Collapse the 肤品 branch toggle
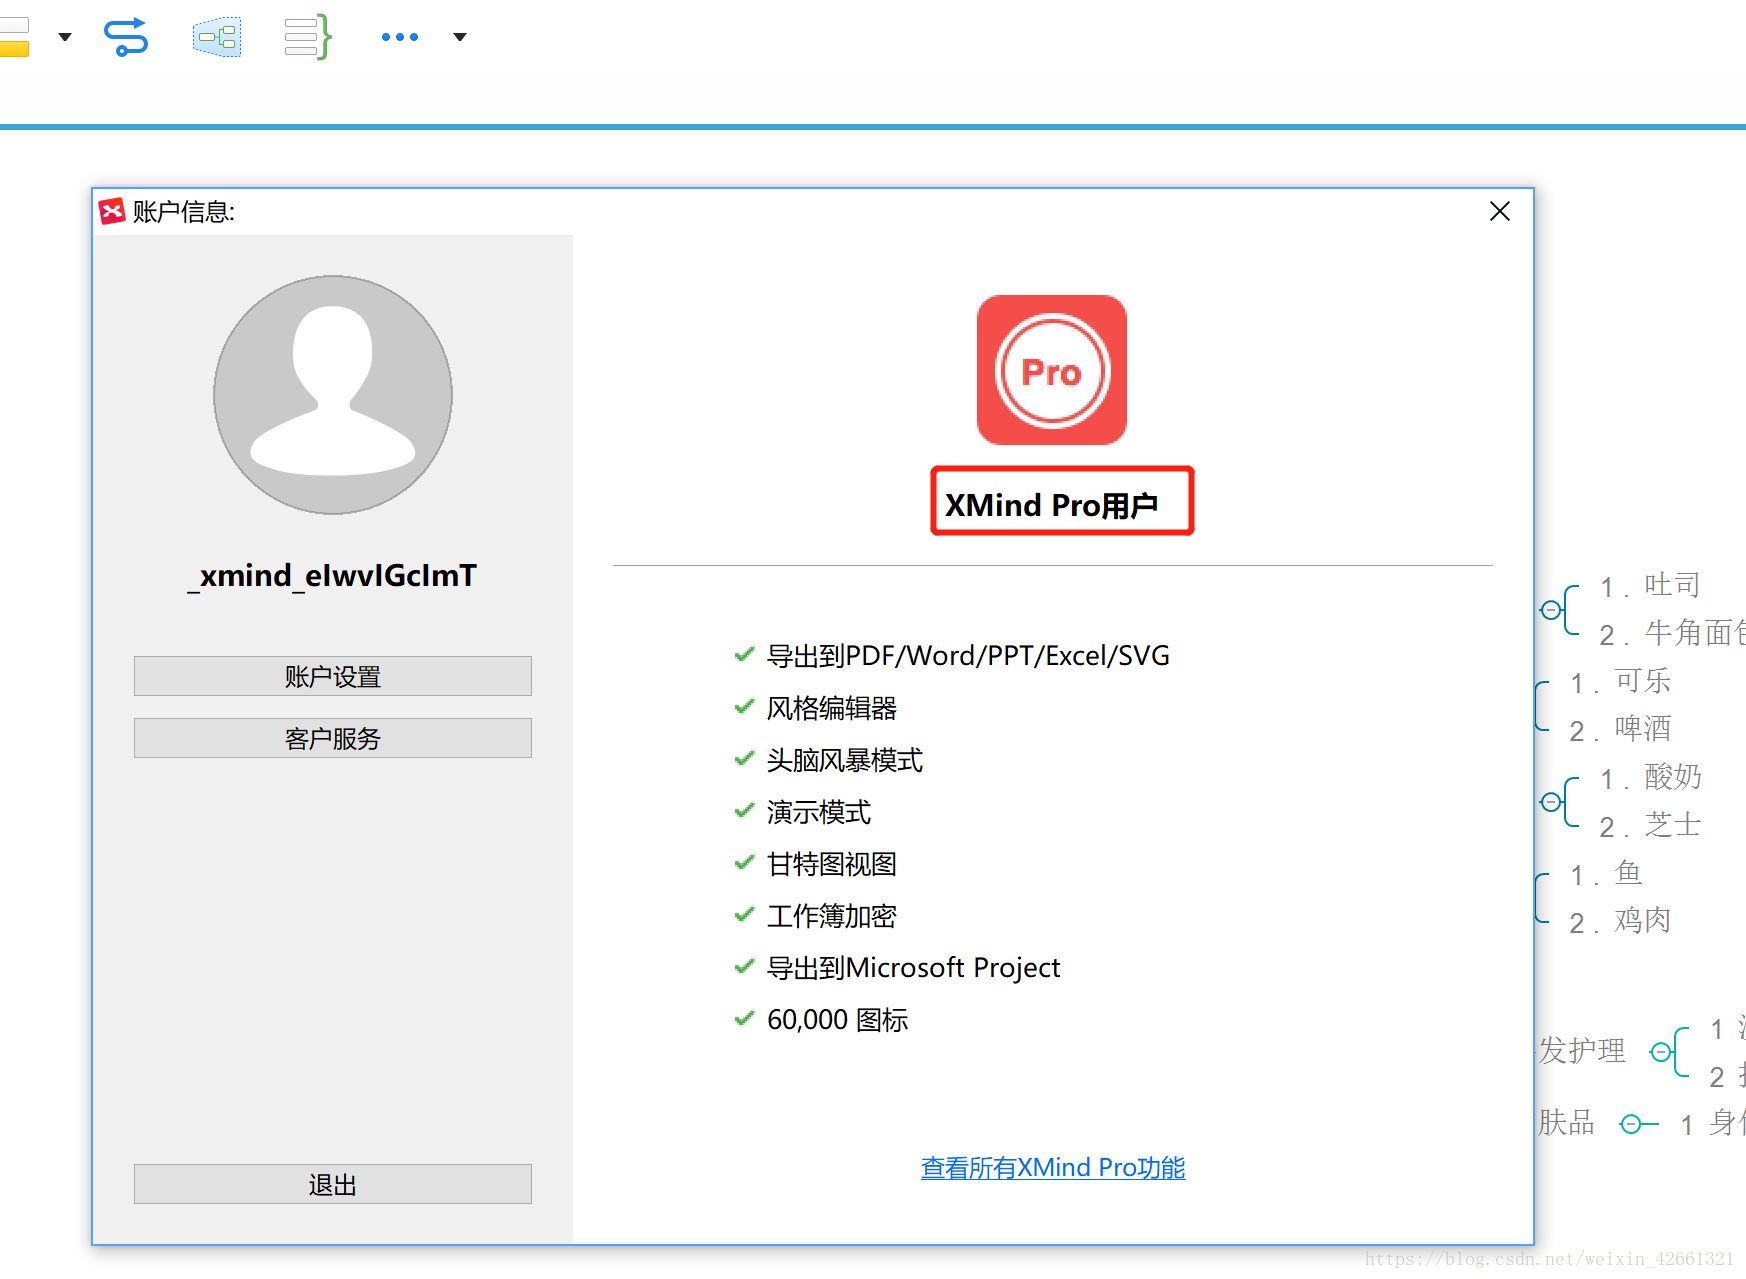The height and width of the screenshot is (1279, 1746). [1630, 1125]
